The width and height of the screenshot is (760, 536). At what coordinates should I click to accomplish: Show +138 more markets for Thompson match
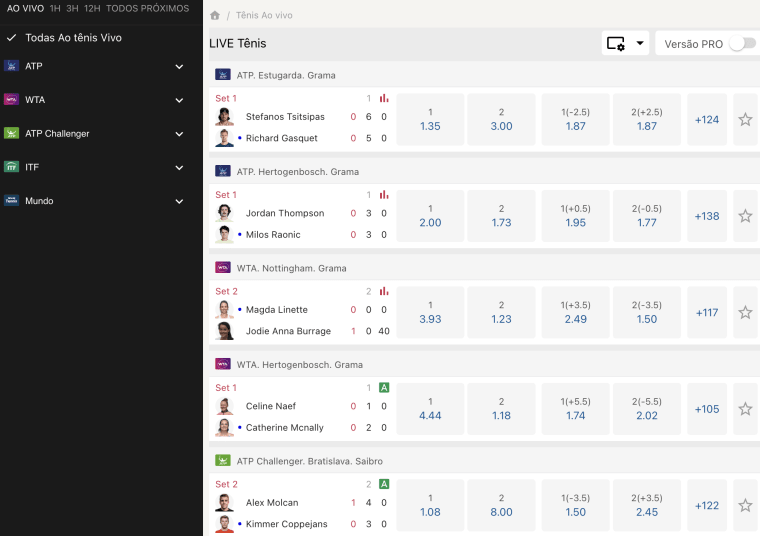(707, 216)
